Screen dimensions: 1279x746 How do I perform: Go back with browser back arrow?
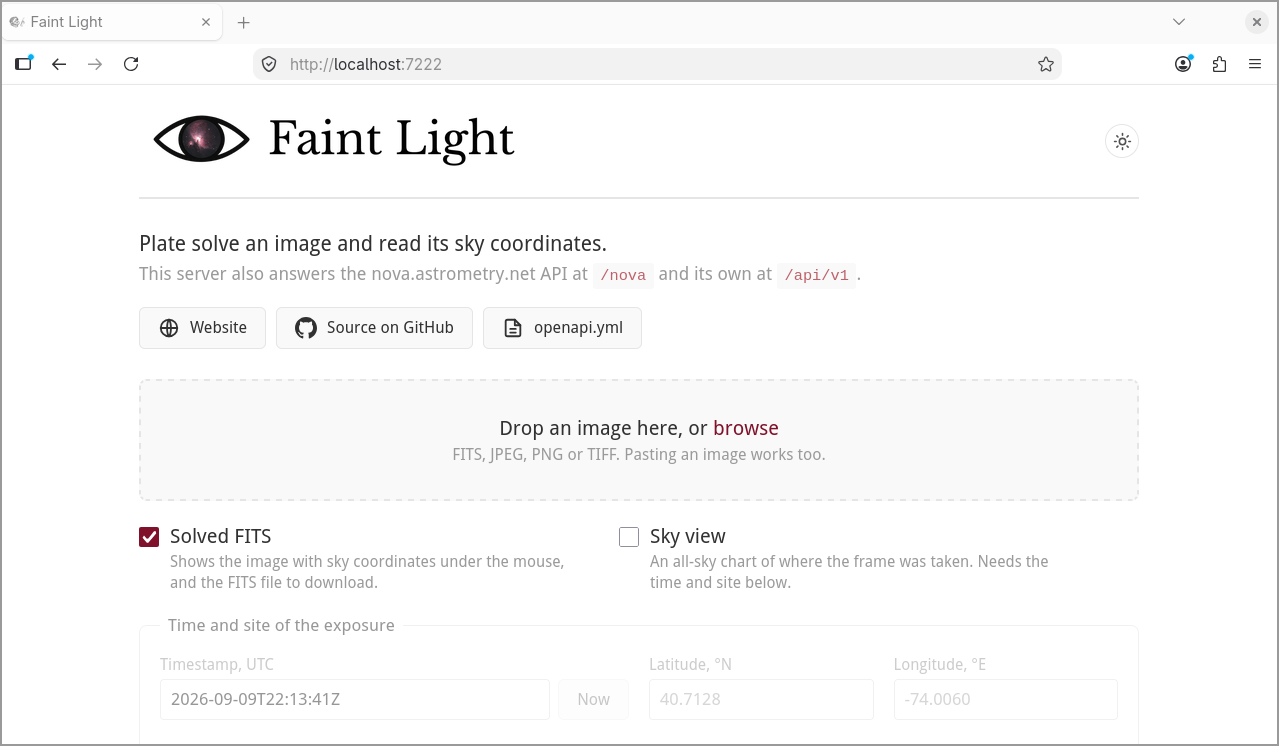point(59,64)
